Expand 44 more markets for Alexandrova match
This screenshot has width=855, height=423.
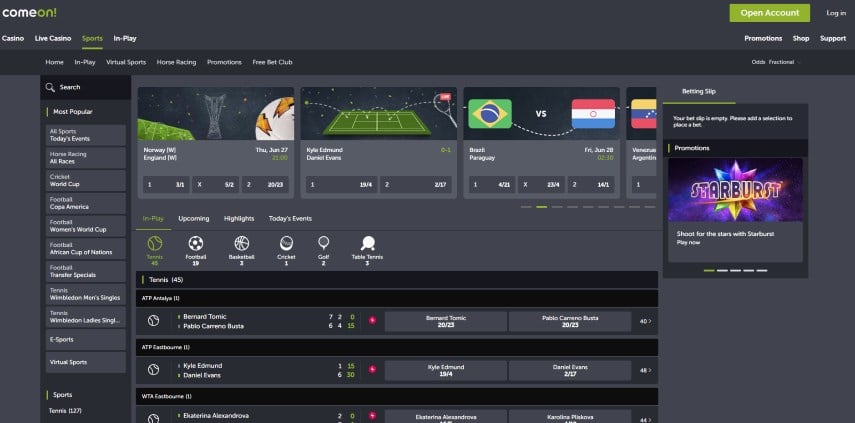pyautogui.click(x=645, y=420)
